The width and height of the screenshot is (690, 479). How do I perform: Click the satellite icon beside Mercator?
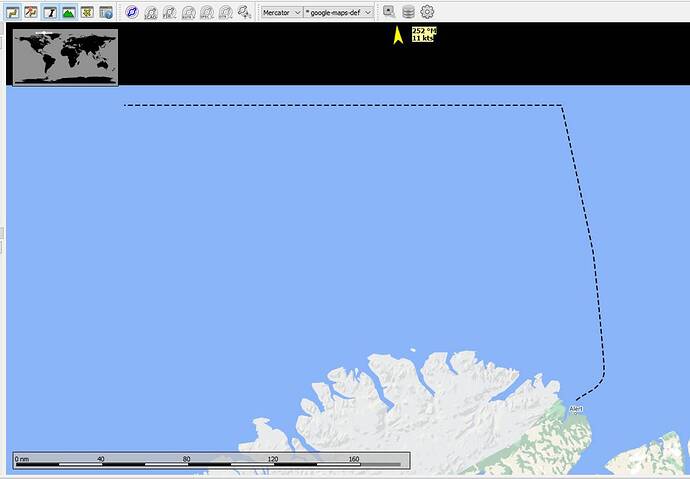pyautogui.click(x=244, y=12)
